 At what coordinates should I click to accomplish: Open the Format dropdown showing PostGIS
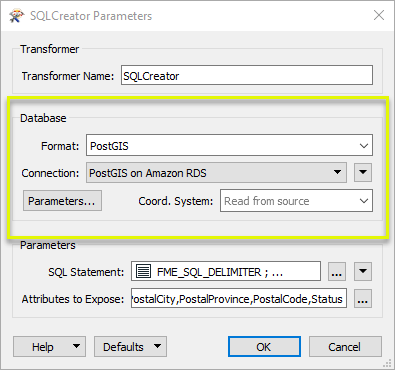pyautogui.click(x=229, y=145)
